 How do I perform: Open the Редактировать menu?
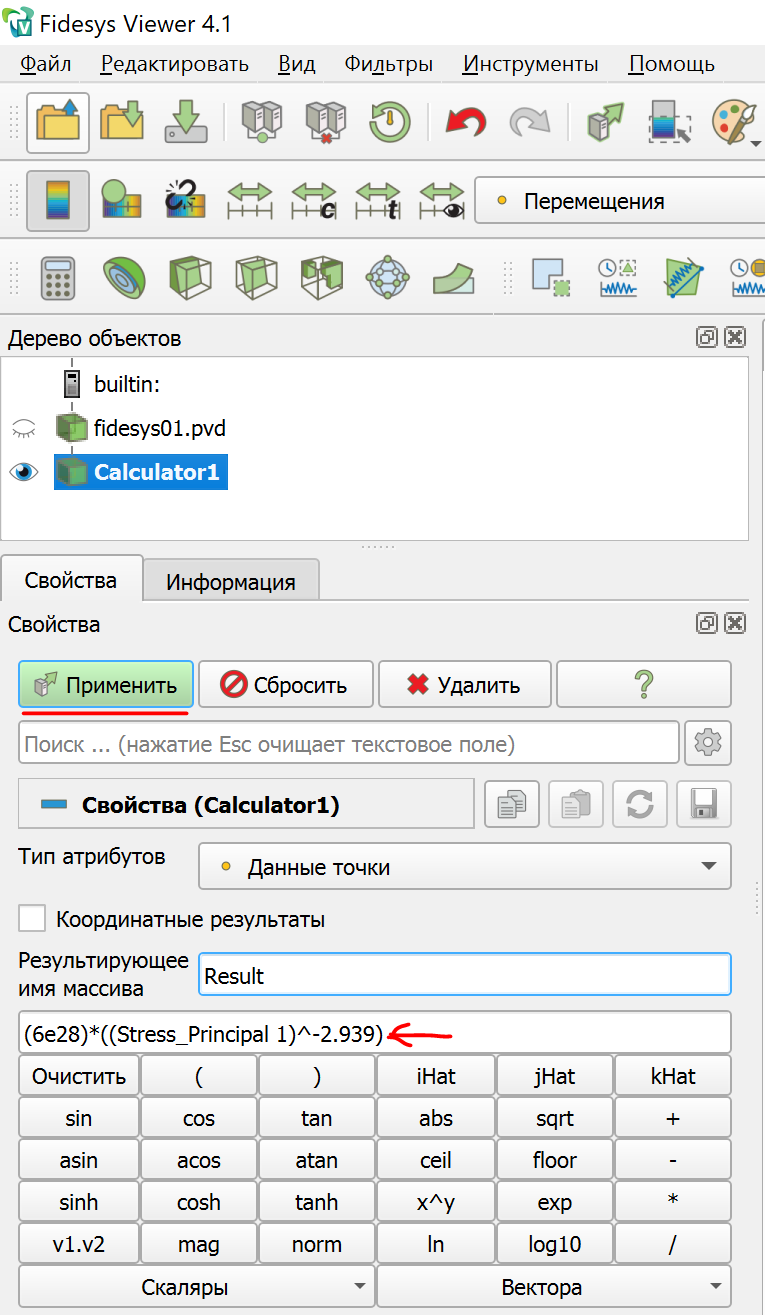[175, 64]
